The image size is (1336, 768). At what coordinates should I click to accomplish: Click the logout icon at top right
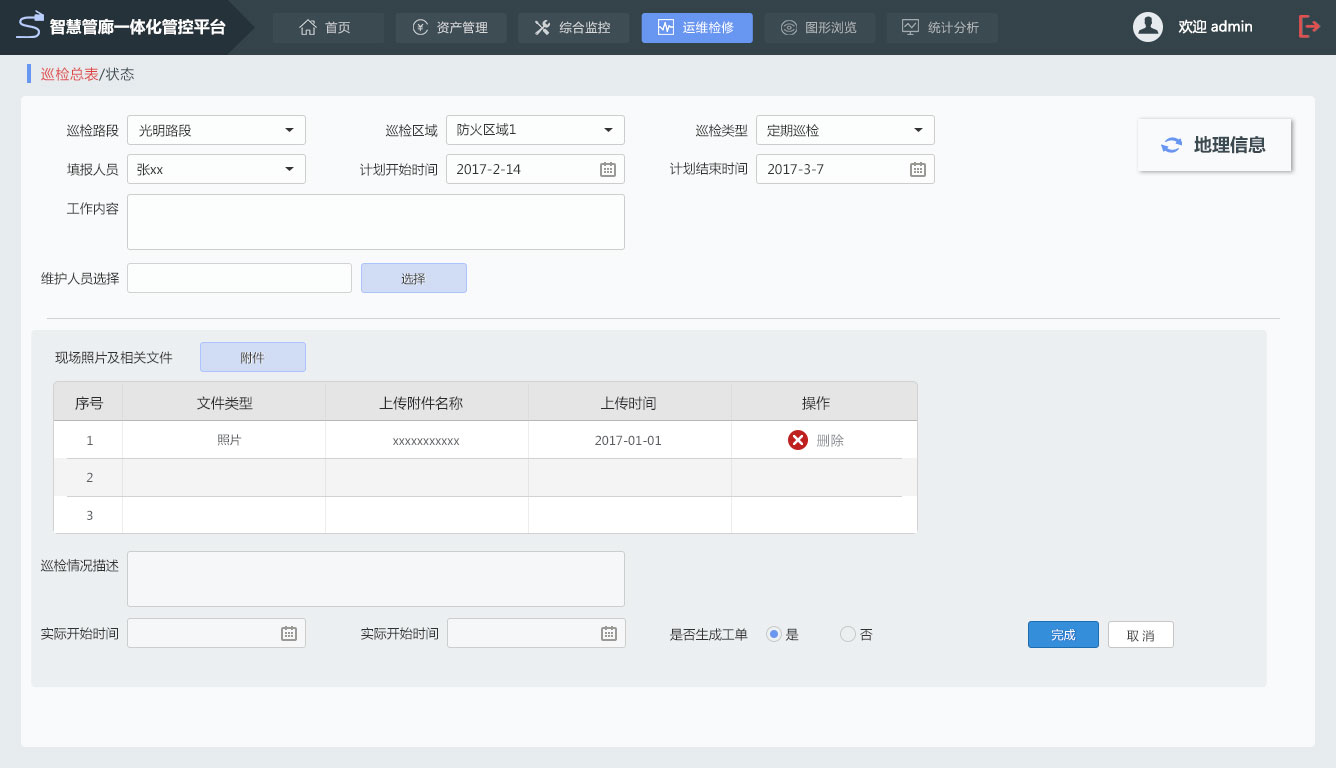pyautogui.click(x=1309, y=27)
